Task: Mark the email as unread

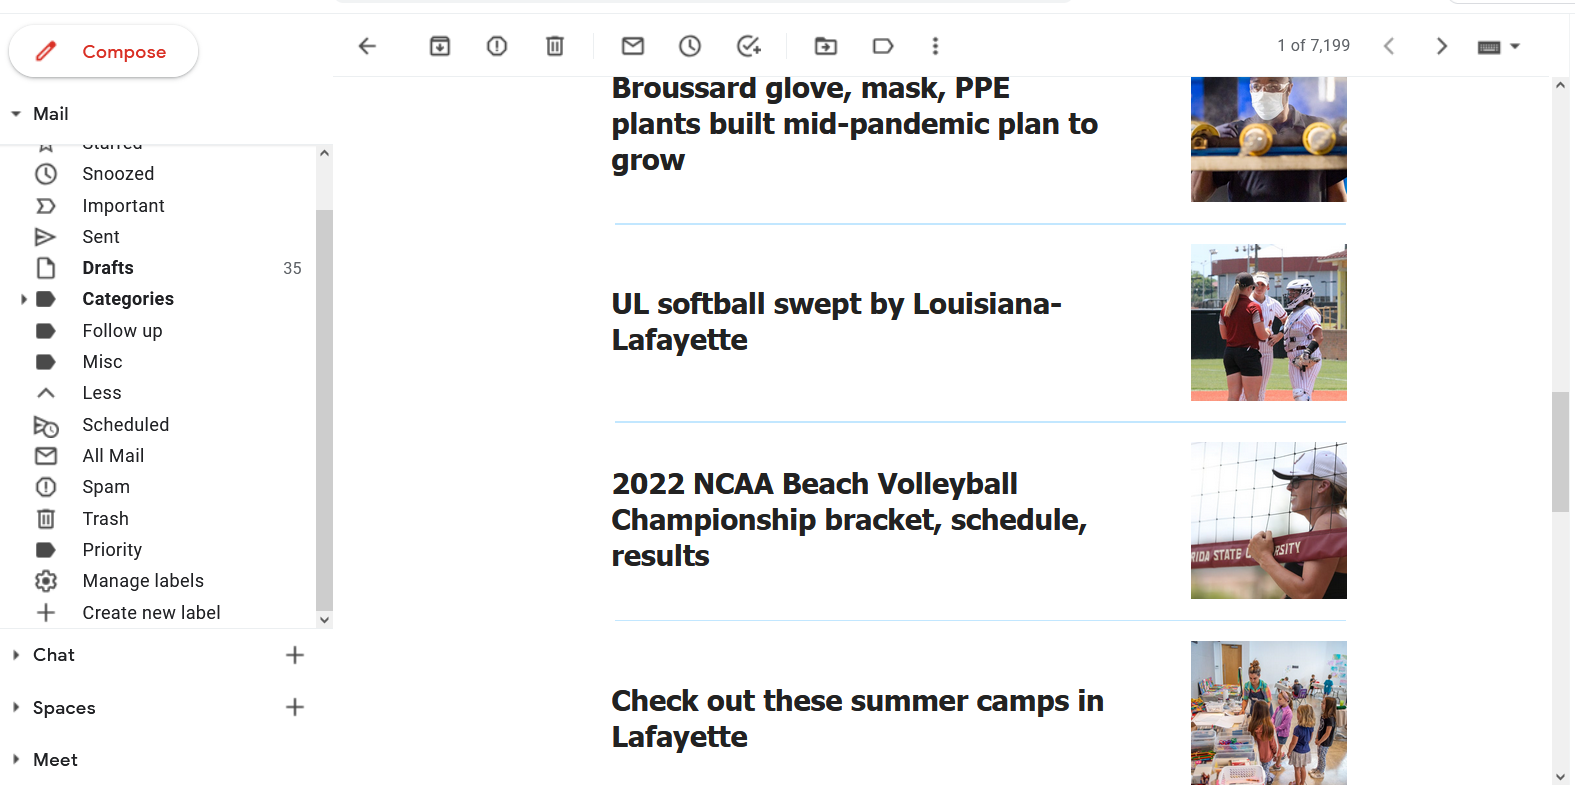Action: pyautogui.click(x=633, y=46)
